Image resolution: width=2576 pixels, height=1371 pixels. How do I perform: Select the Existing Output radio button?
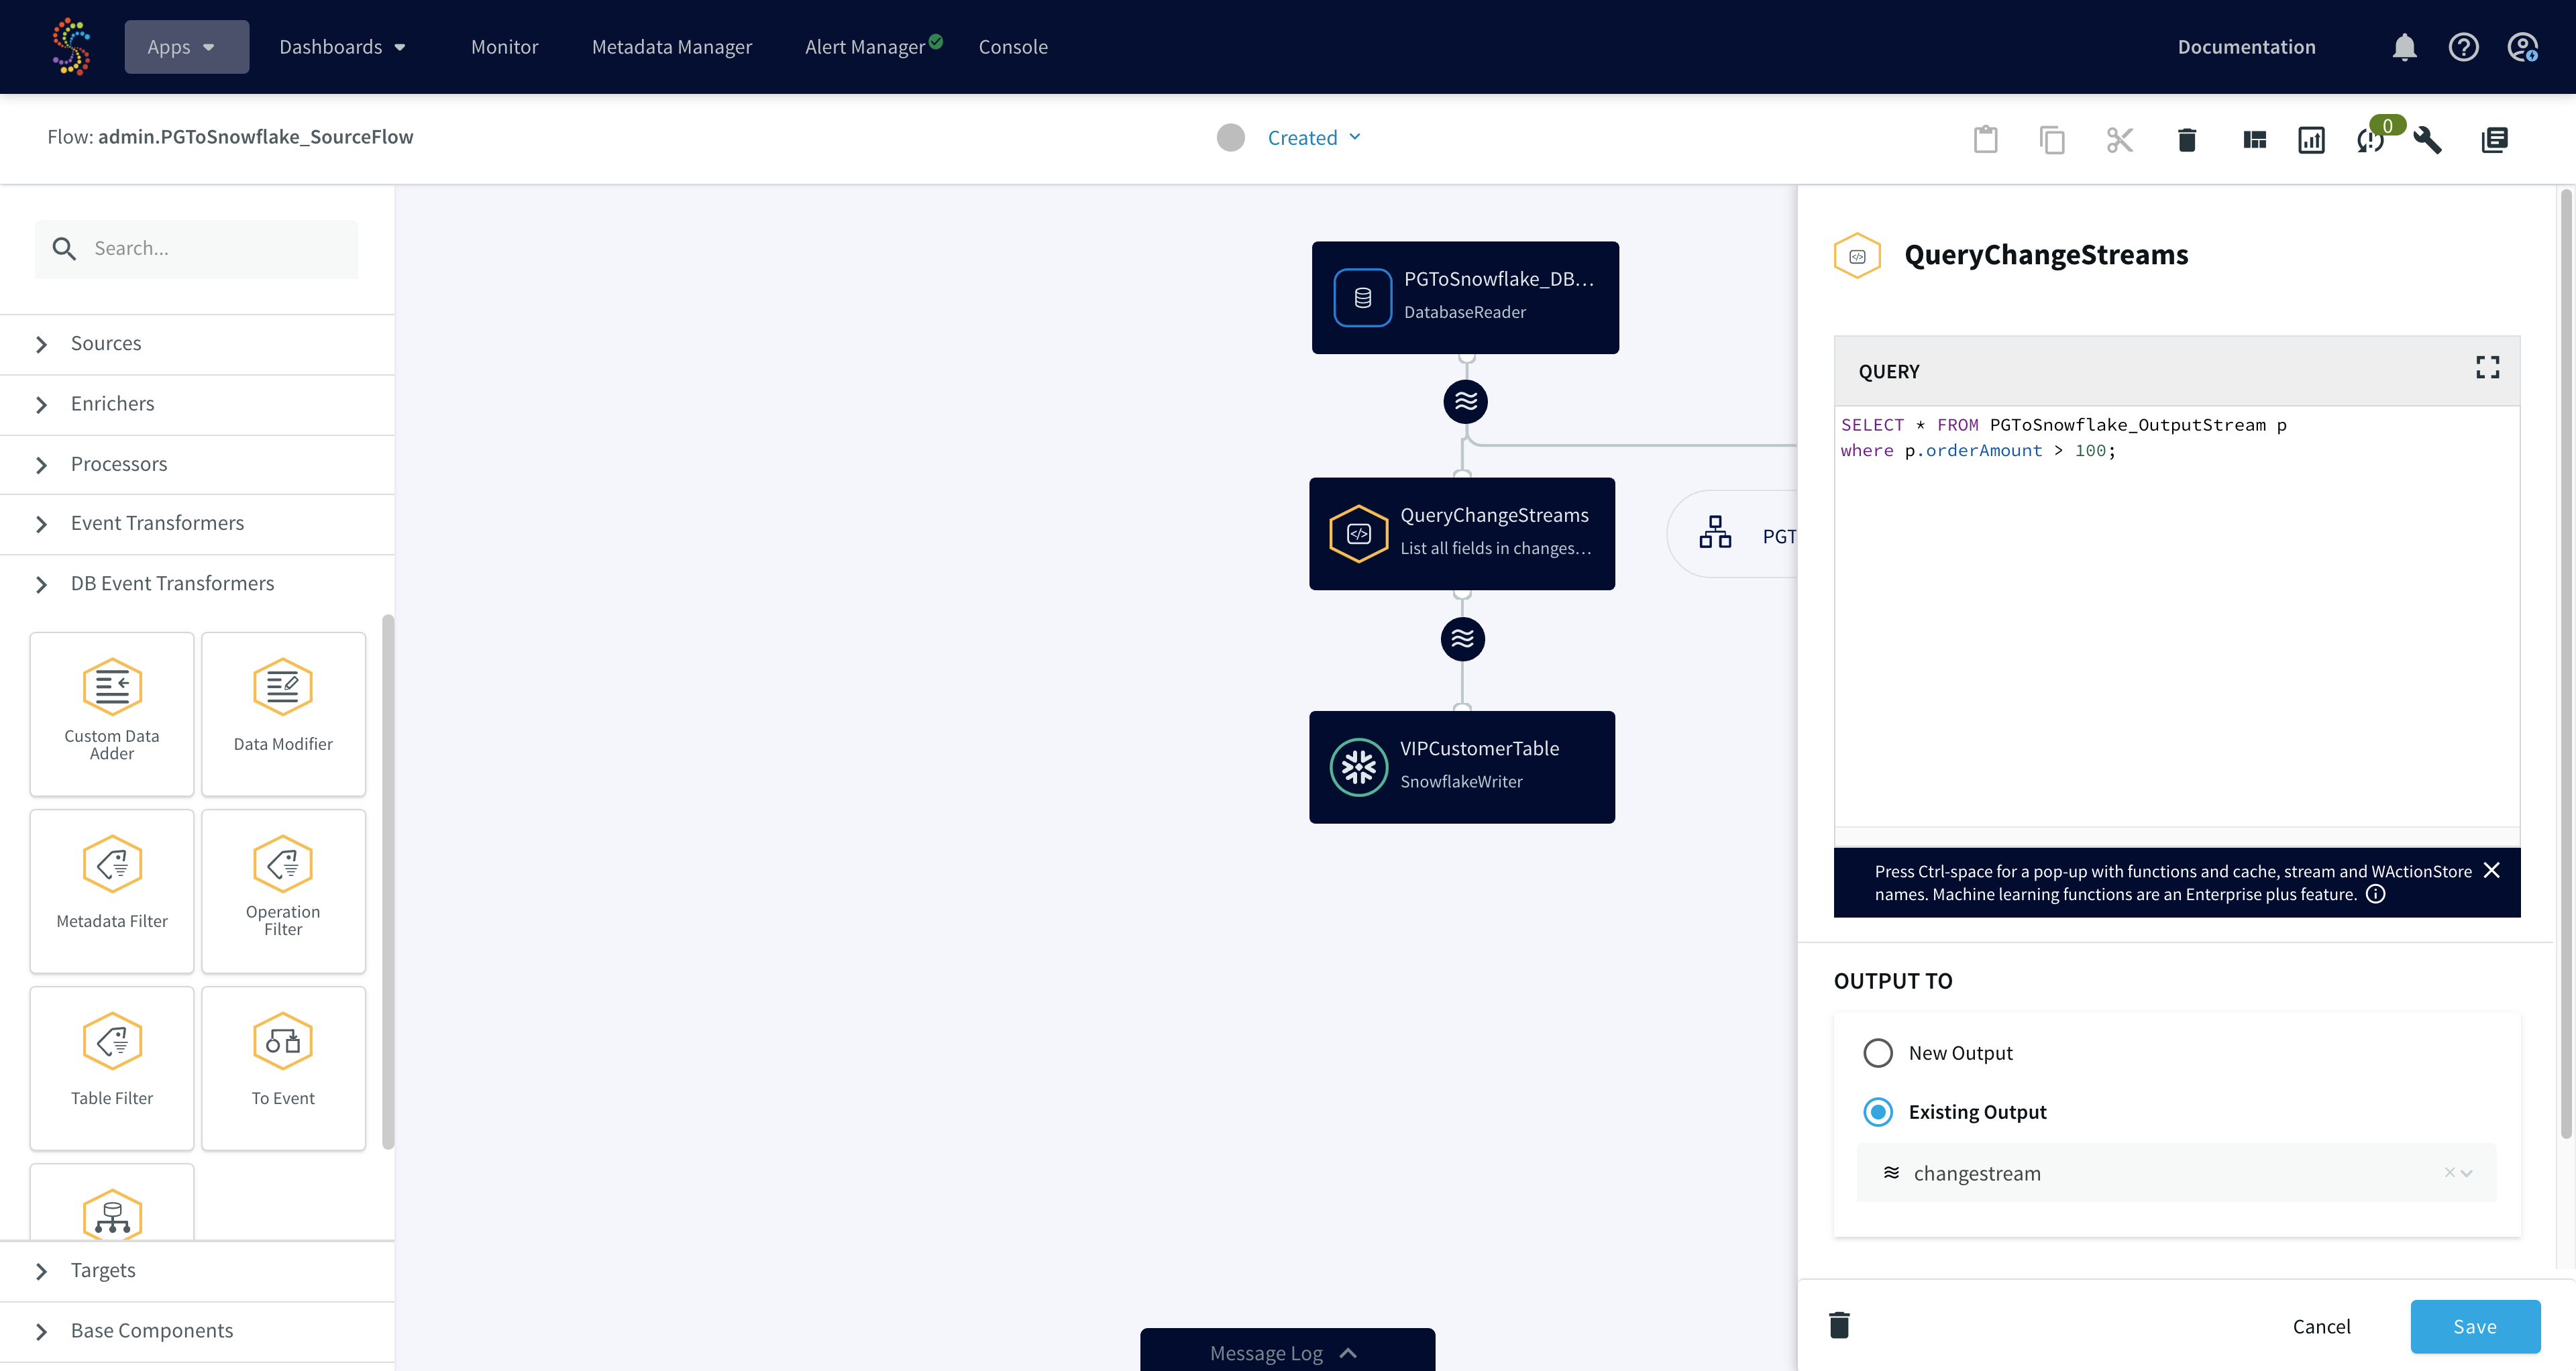1878,1112
